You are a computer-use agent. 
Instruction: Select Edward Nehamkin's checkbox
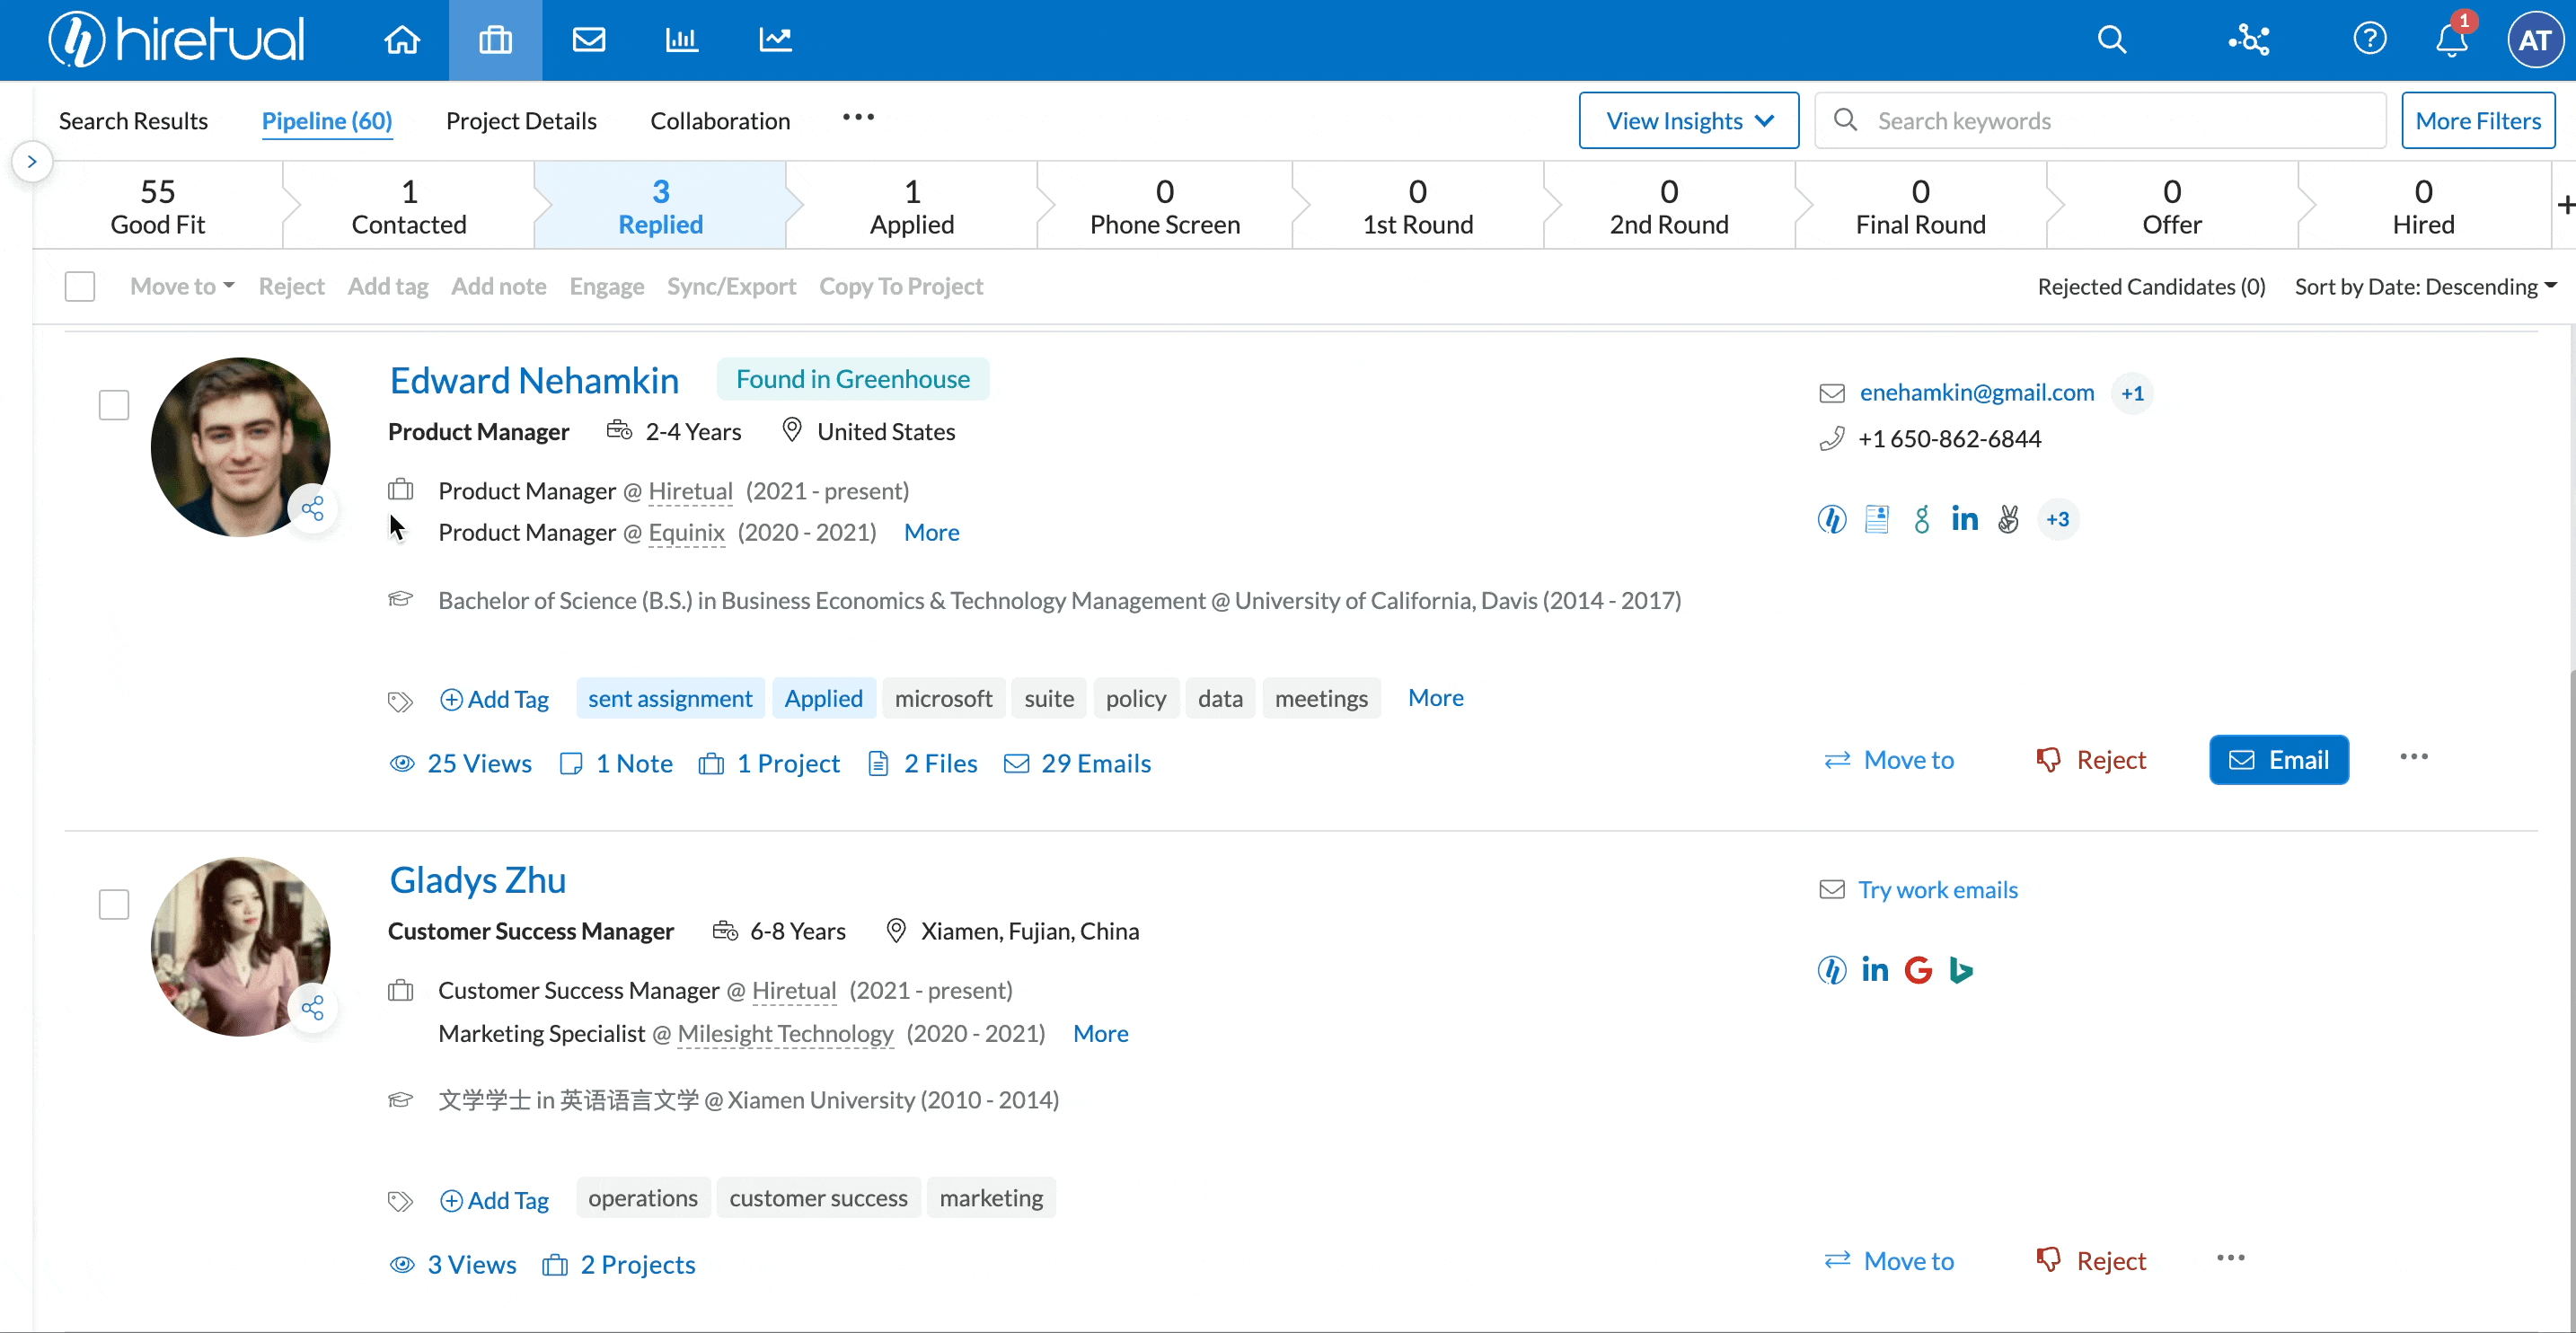tap(114, 405)
